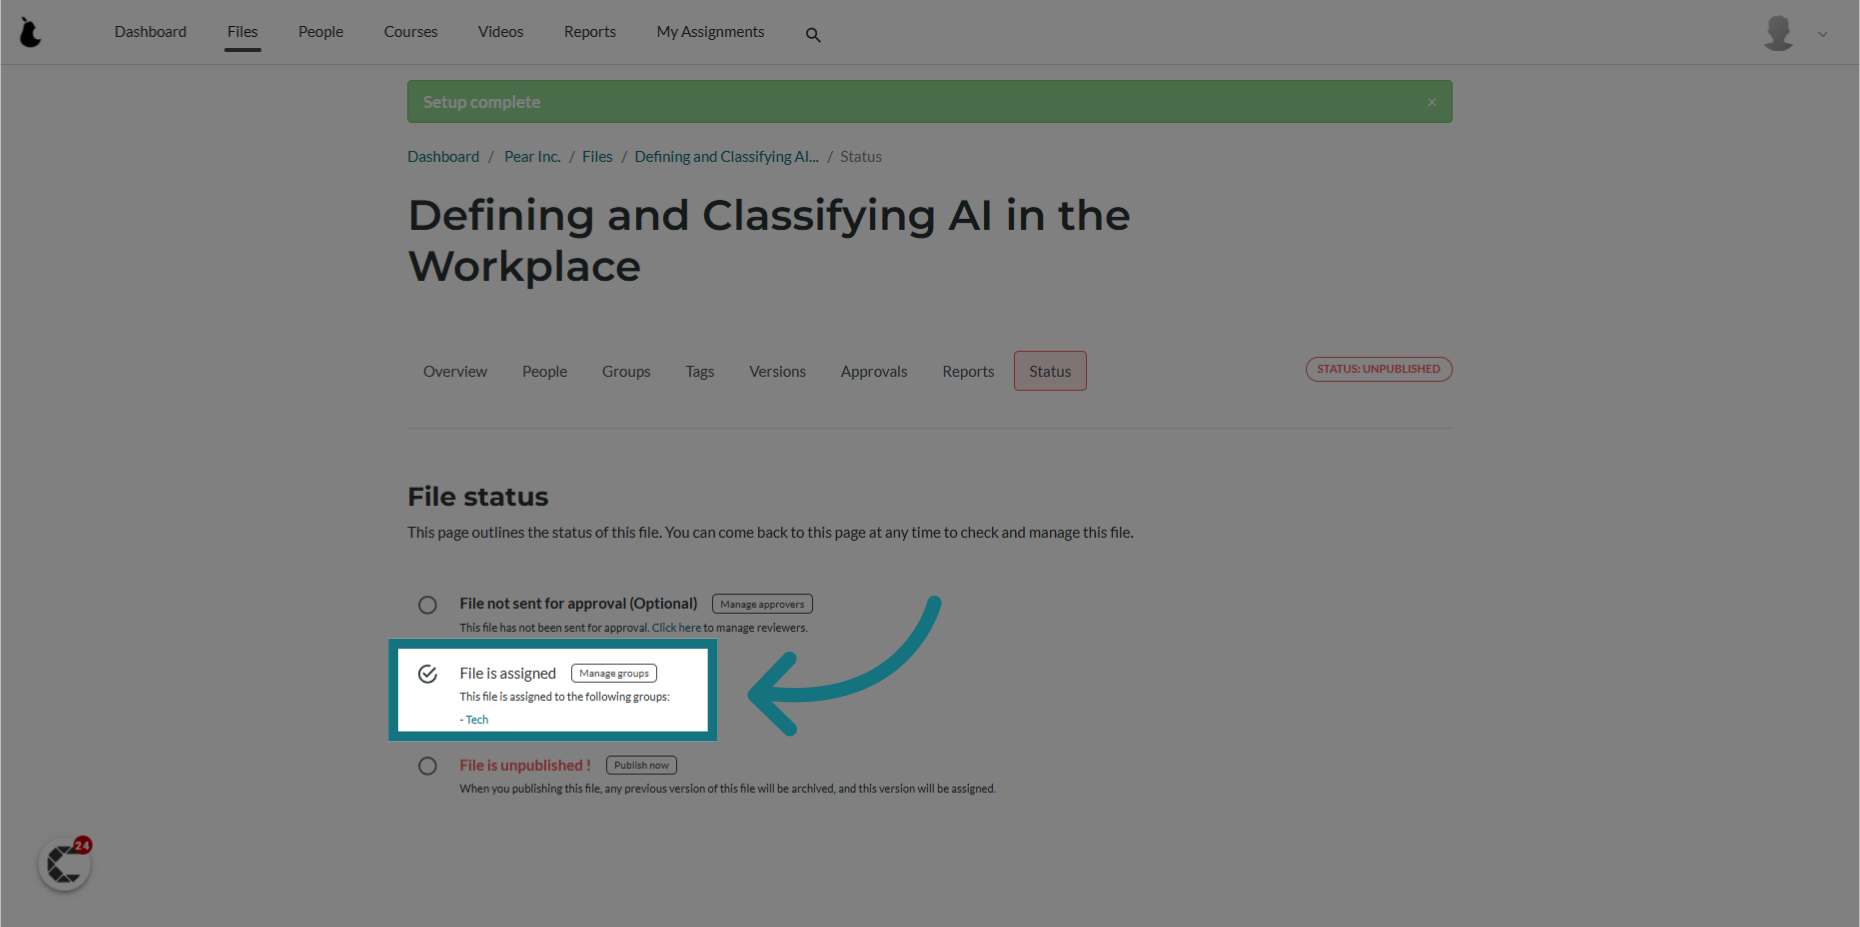Switch to the Versions tab
The height and width of the screenshot is (927, 1860).
pos(777,372)
